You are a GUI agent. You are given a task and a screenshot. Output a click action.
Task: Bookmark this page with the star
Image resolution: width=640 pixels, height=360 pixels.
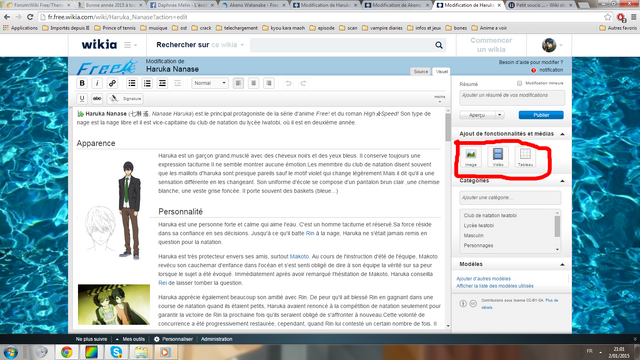point(608,17)
